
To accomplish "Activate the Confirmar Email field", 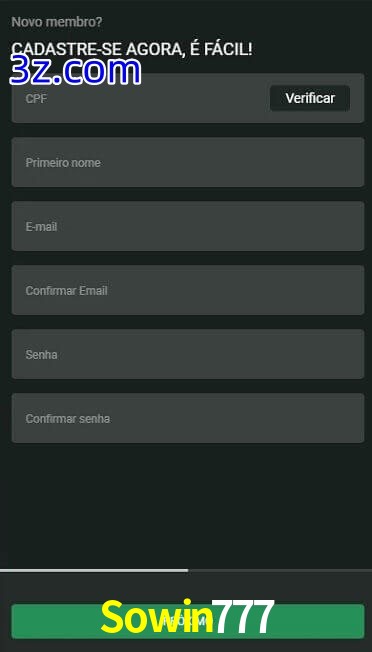I will click(188, 290).
